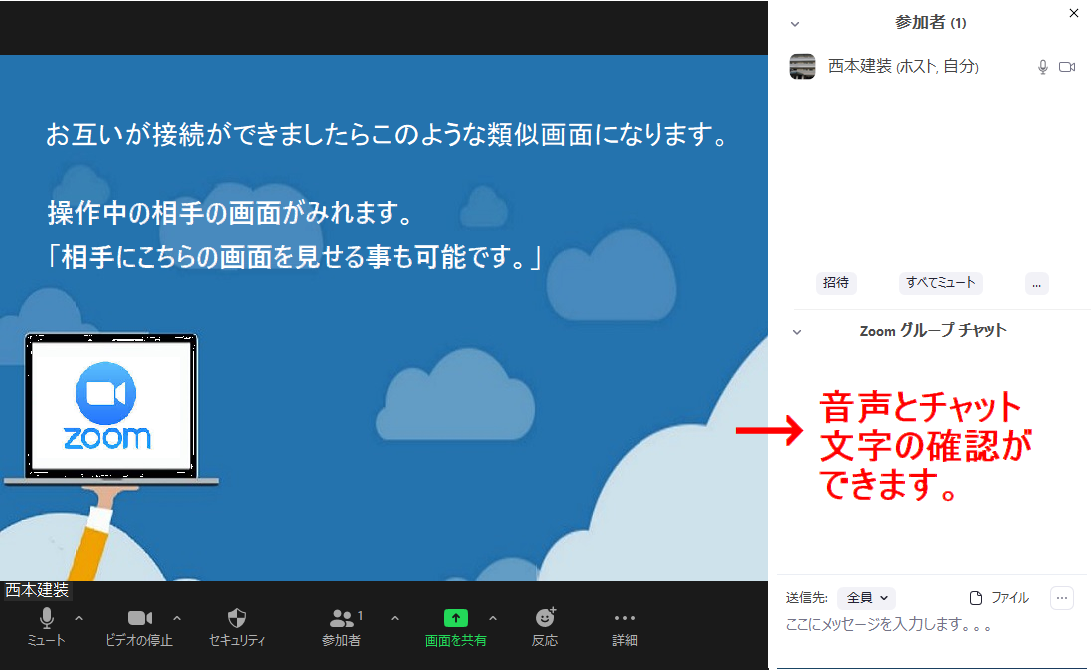Open the 全員 recipient dropdown
The width and height of the screenshot is (1092, 670).
[866, 598]
